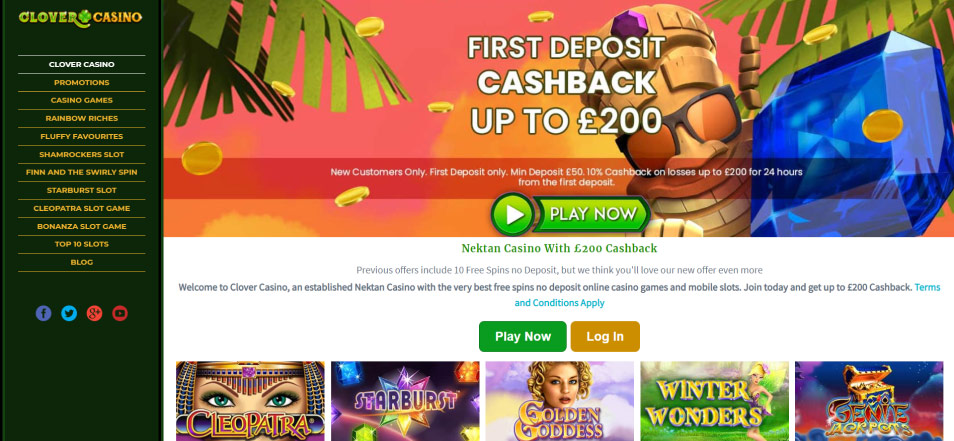Viewport: 954px width, 441px height.
Task: Click the Clover Casino logo
Action: tap(80, 17)
